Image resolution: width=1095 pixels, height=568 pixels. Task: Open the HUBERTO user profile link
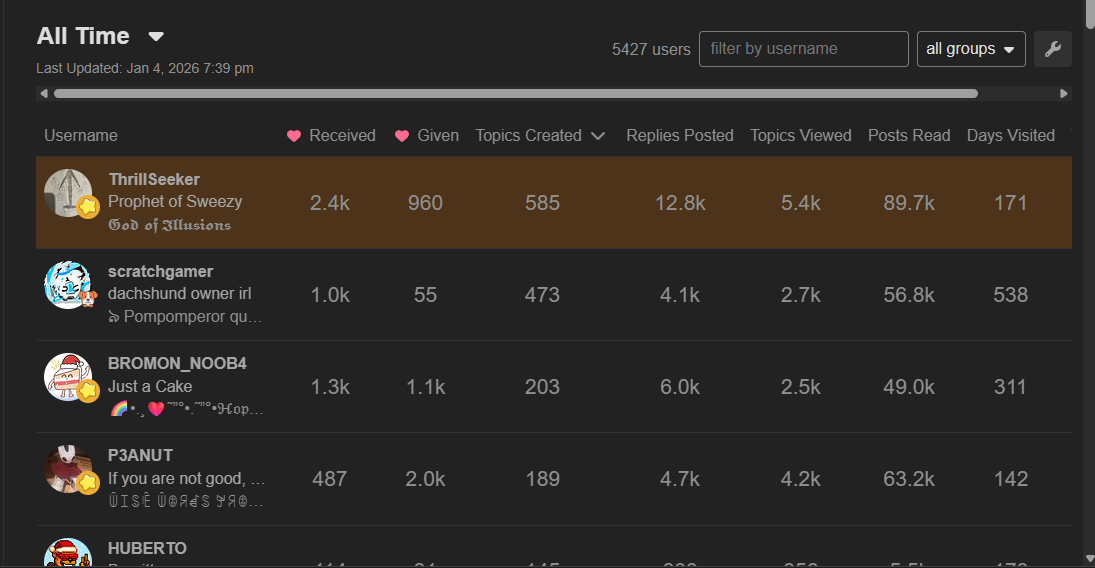(147, 548)
